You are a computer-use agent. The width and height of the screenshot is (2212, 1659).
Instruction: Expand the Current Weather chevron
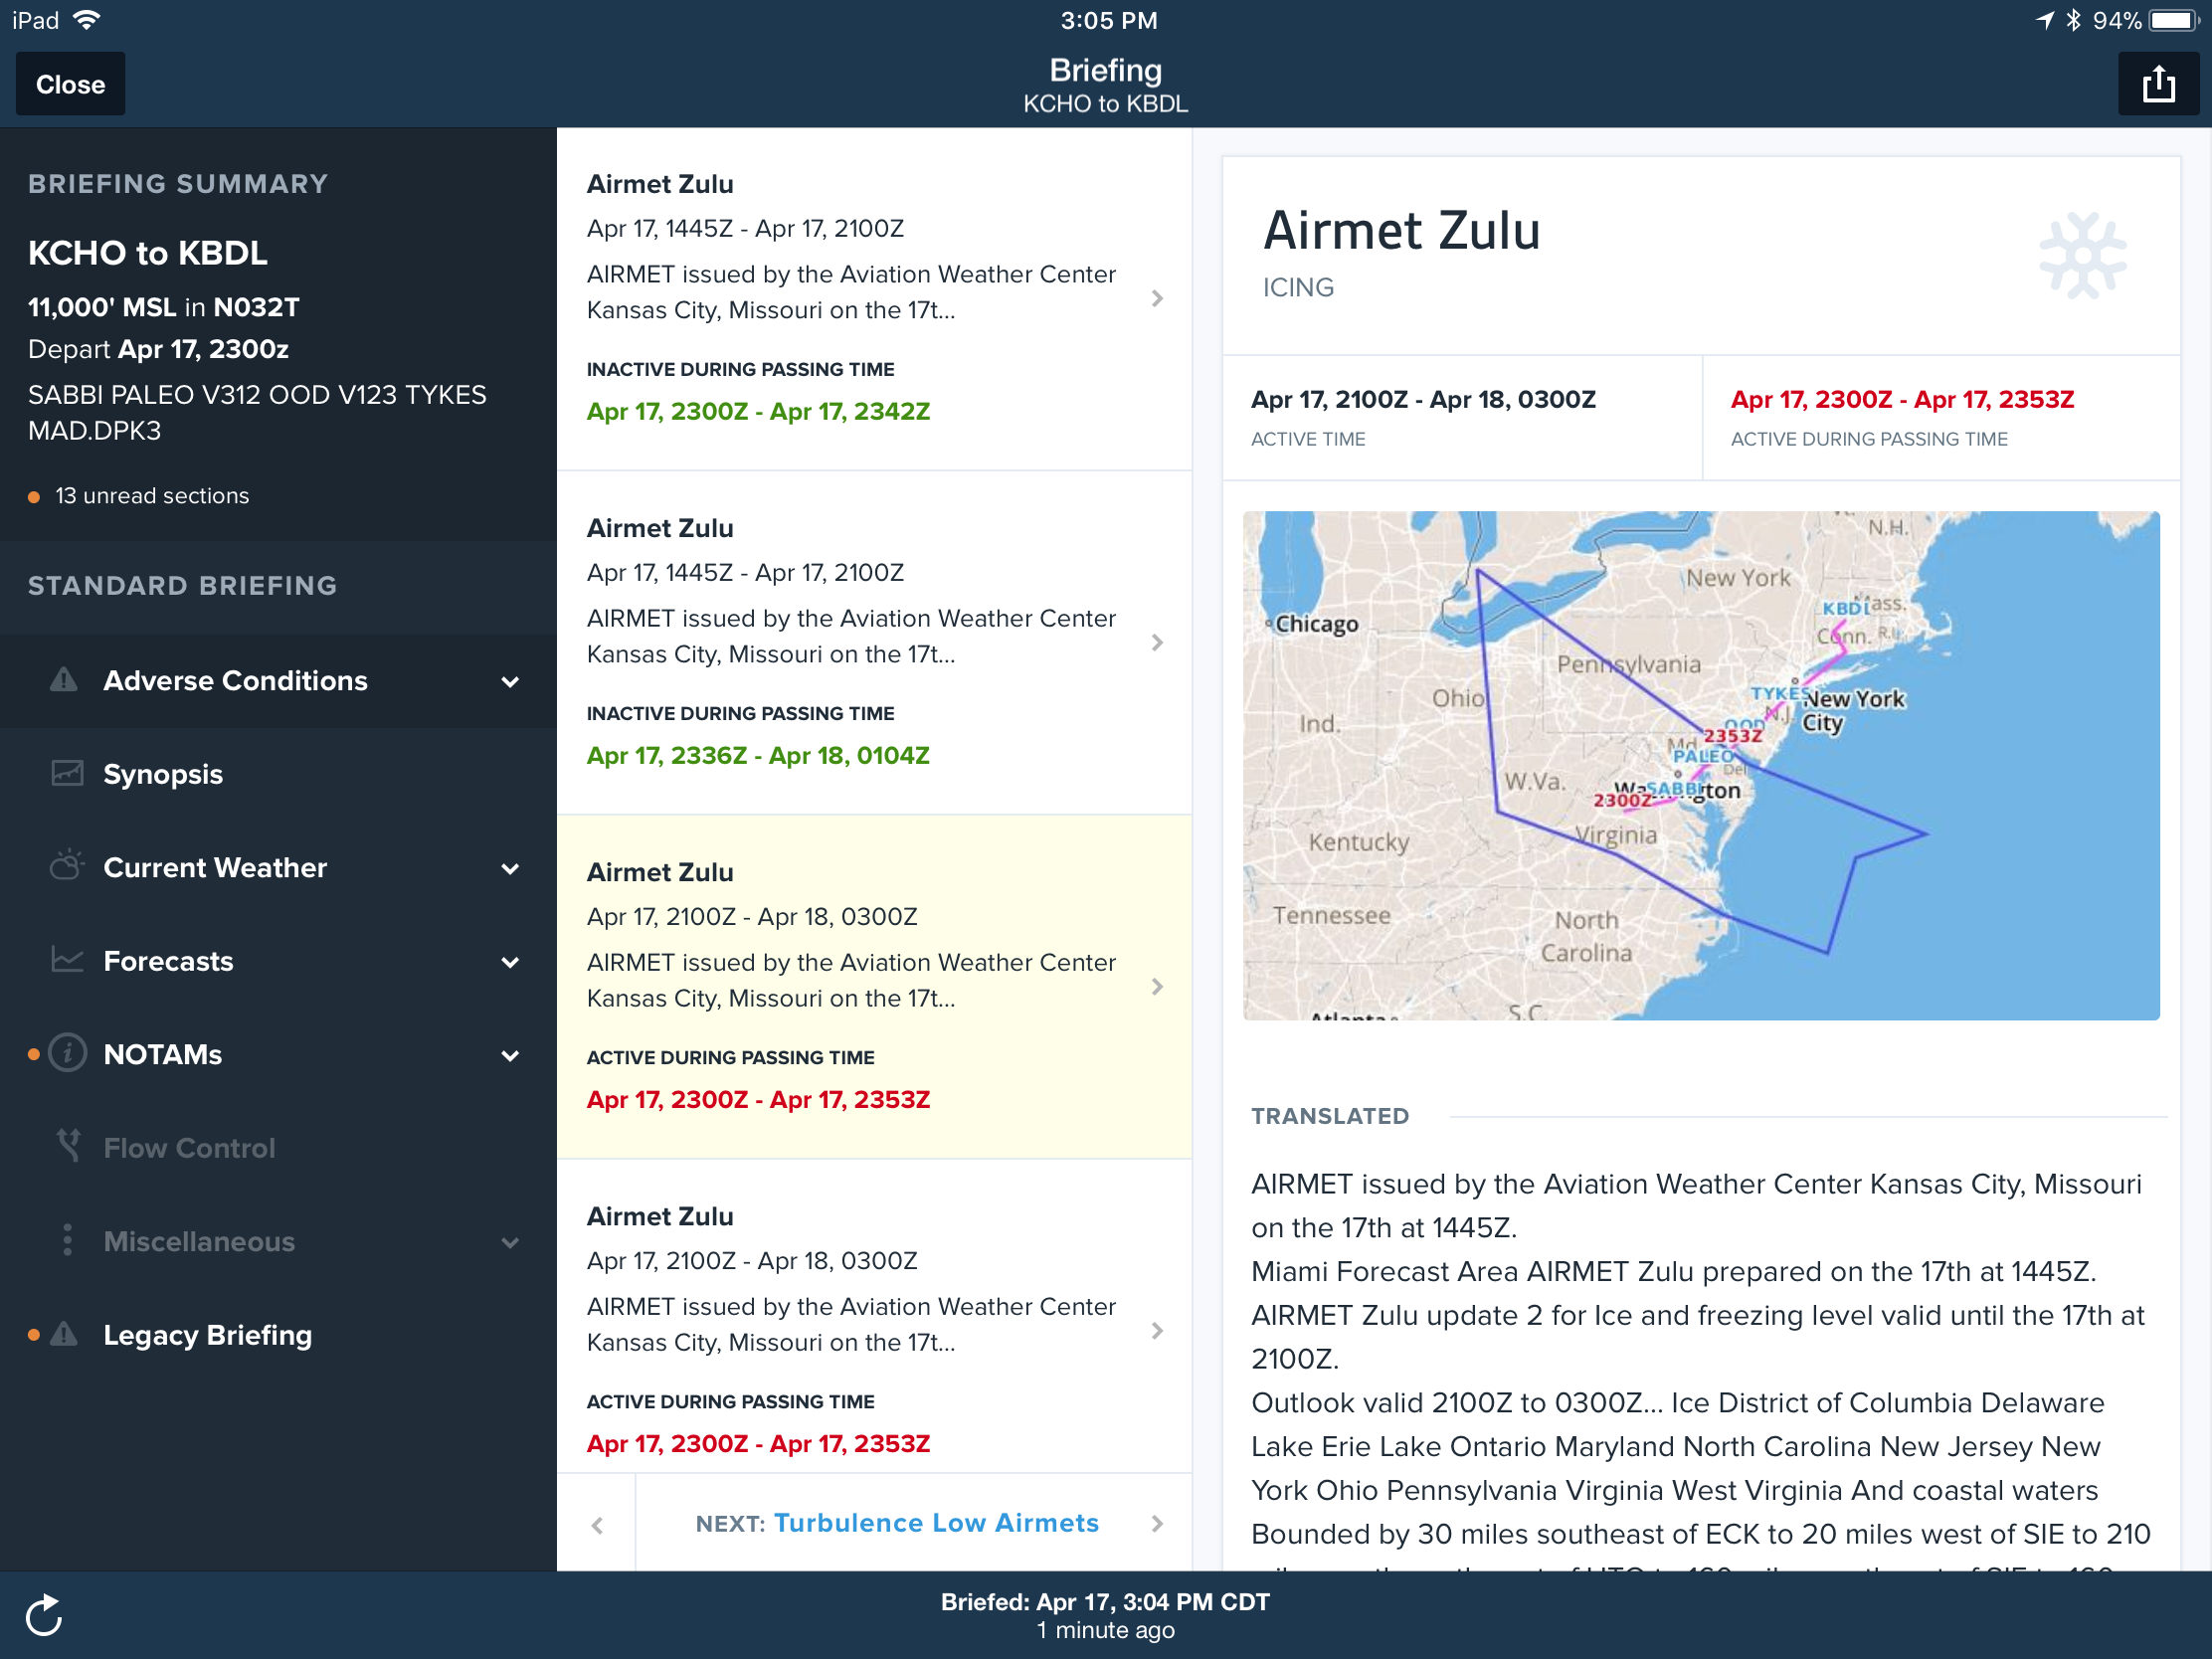[510, 869]
